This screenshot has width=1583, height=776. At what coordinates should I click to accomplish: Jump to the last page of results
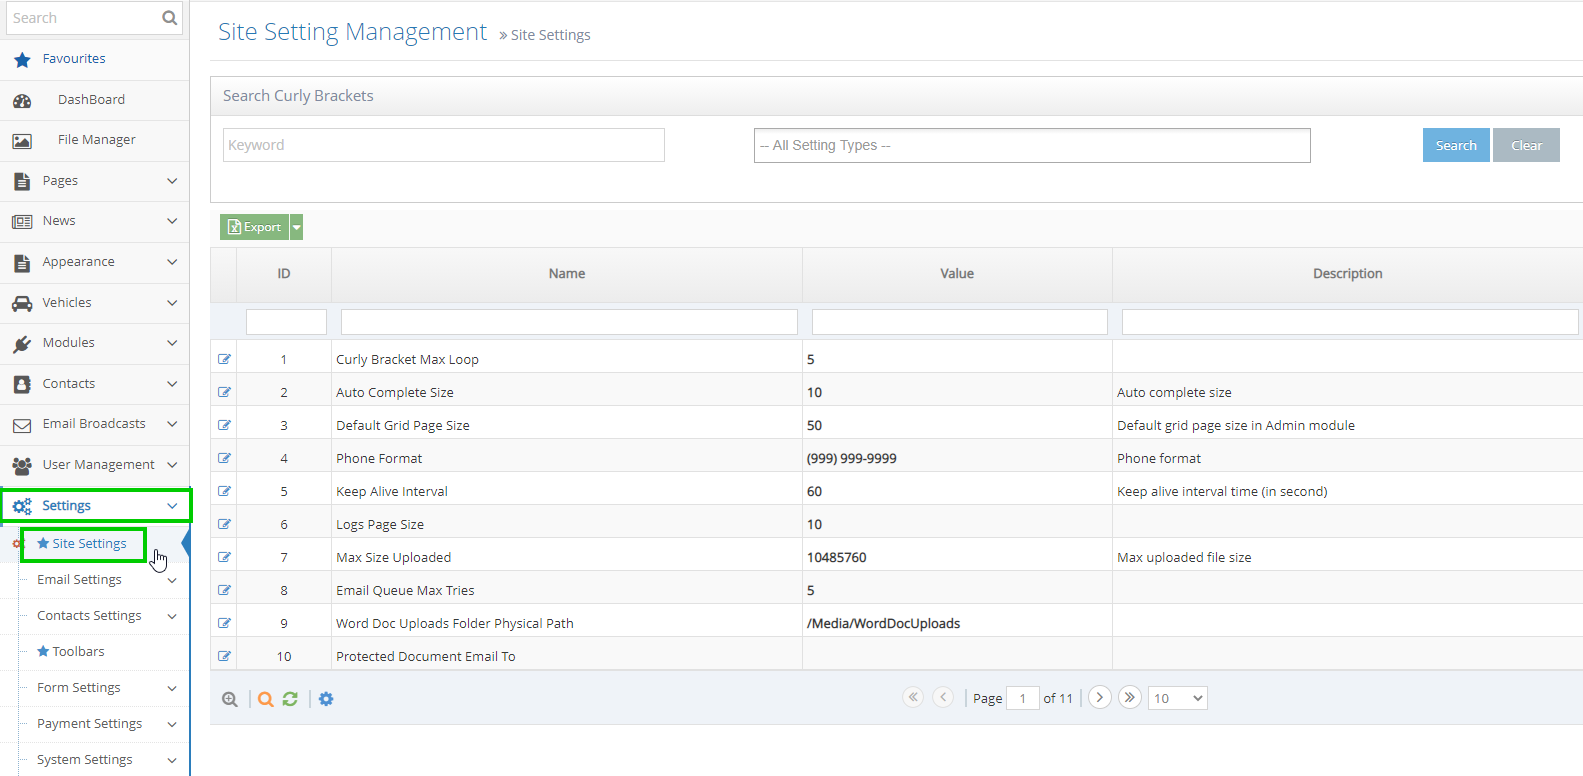click(1129, 698)
